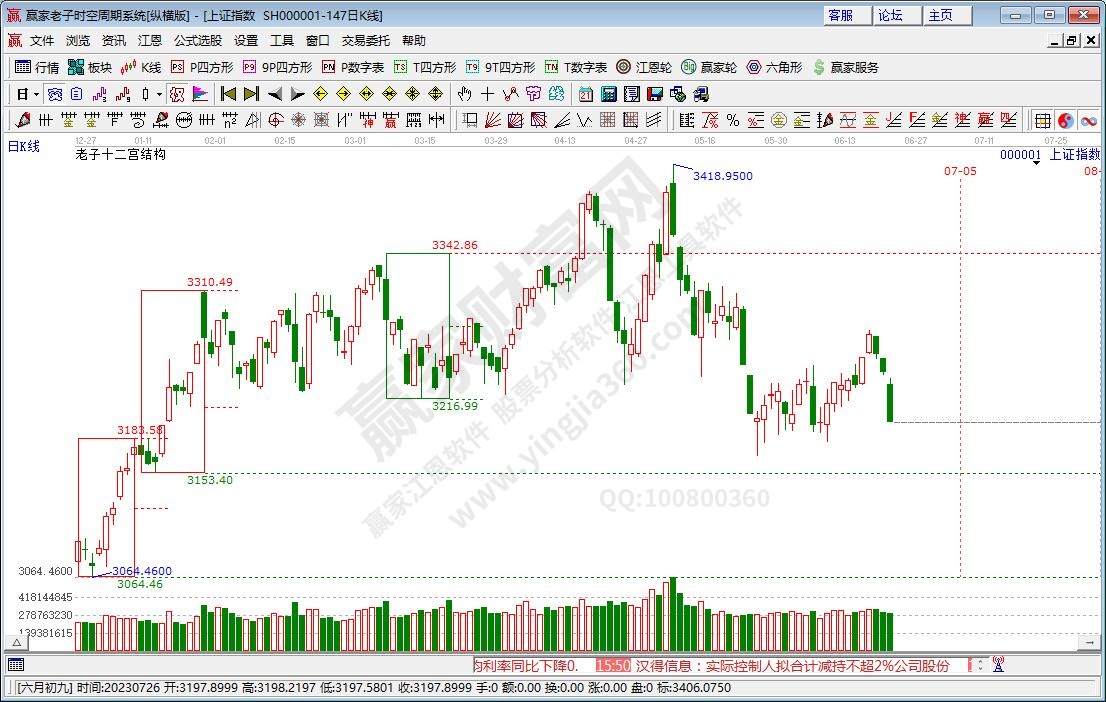Open the 000001 stock code dropdown arrow
Screen dimensions: 1106x702
coord(1037,161)
